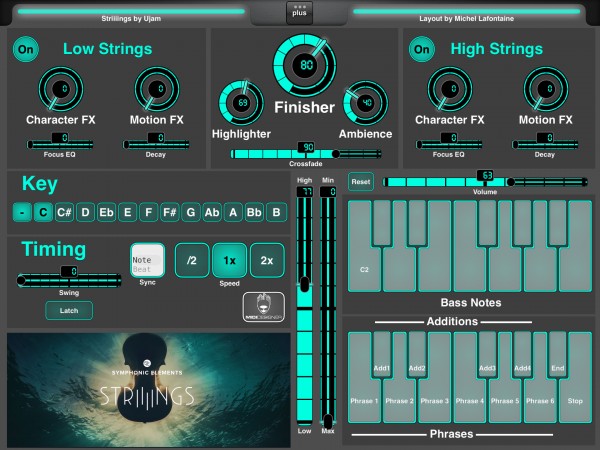The width and height of the screenshot is (600, 450).
Task: Select key Bb
Action: coord(254,212)
